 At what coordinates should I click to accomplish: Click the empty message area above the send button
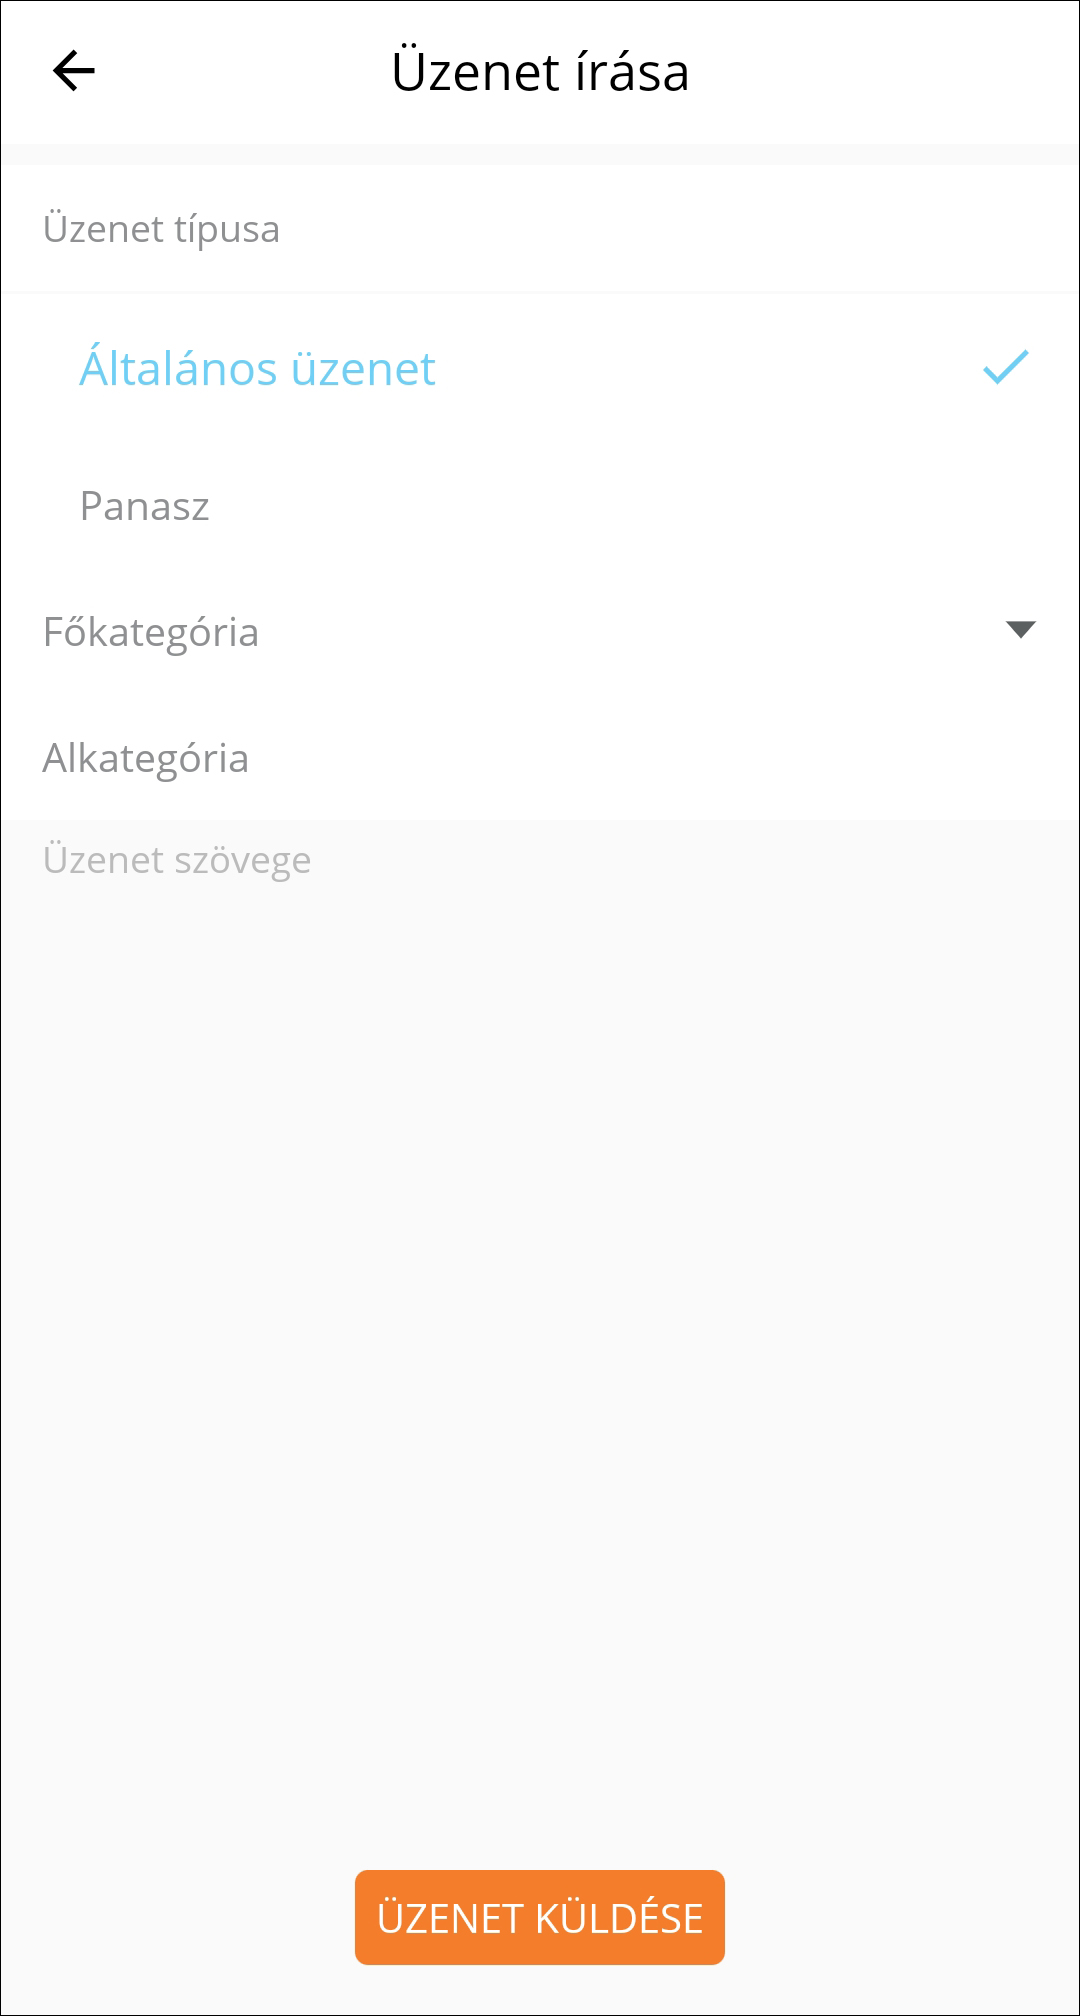click(x=540, y=1500)
